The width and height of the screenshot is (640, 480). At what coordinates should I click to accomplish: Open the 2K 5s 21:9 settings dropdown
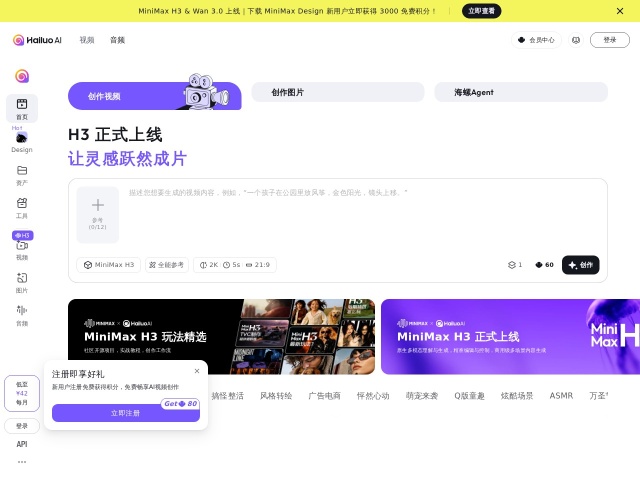click(235, 265)
